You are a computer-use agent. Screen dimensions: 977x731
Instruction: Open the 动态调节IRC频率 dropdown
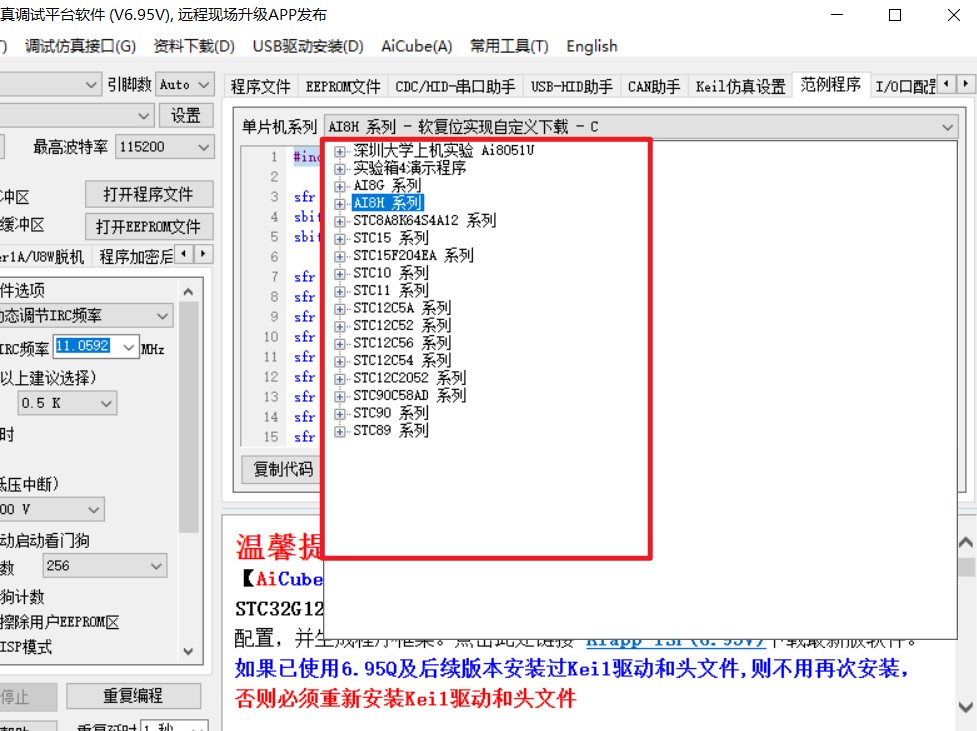[163, 316]
